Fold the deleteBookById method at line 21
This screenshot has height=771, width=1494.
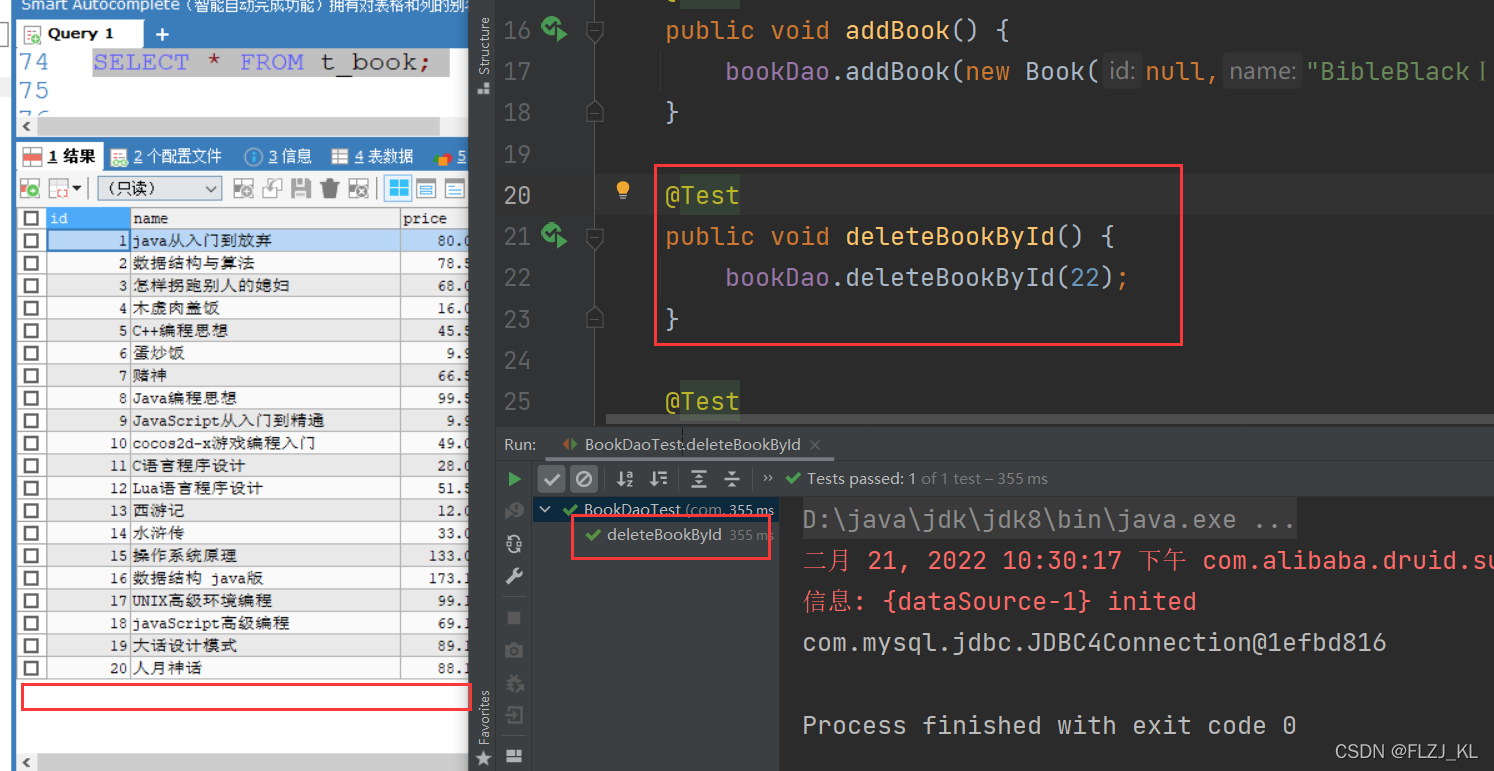[594, 238]
